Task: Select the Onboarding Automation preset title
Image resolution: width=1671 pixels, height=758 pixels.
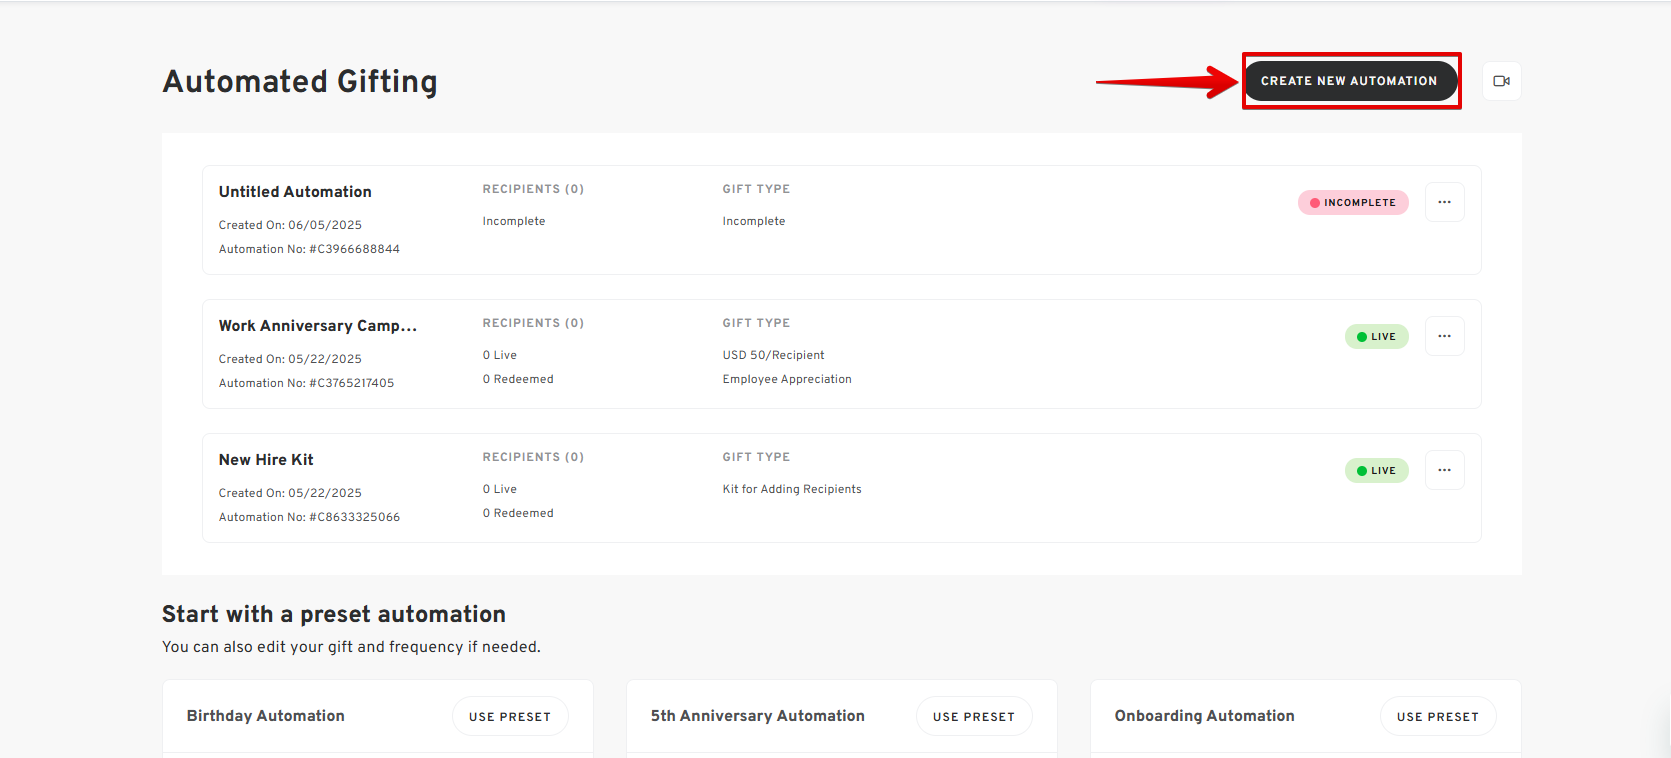Action: [x=1204, y=716]
